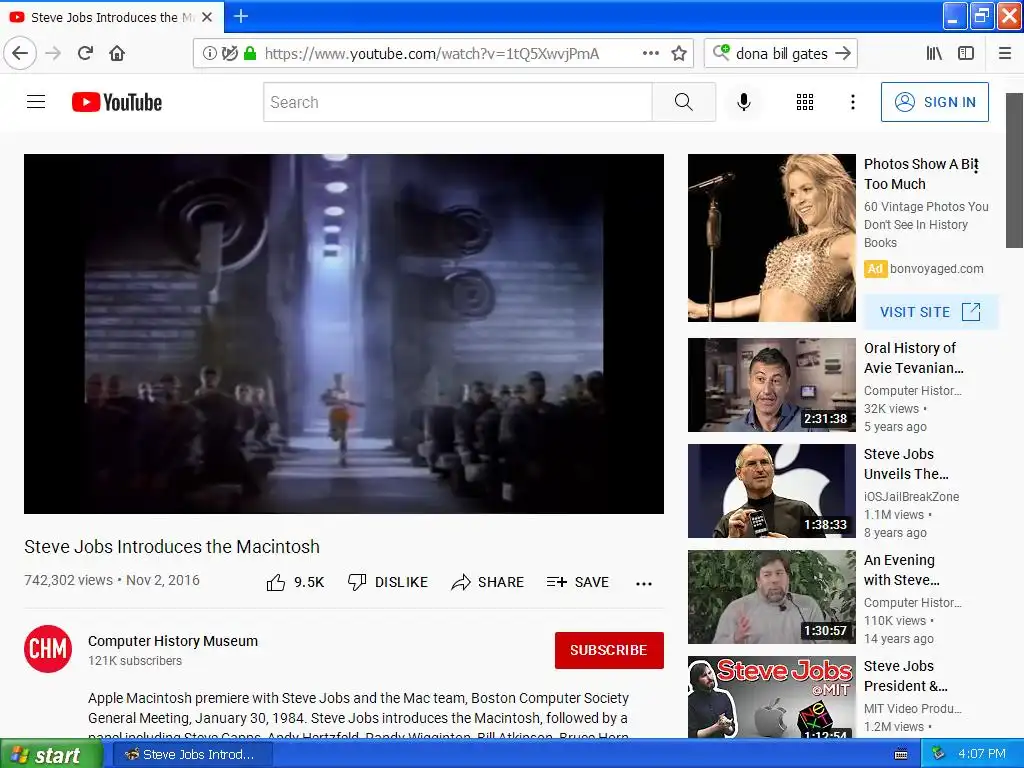Image resolution: width=1024 pixels, height=768 pixels.
Task: Click the An Evening with Steve title
Action: pos(901,570)
